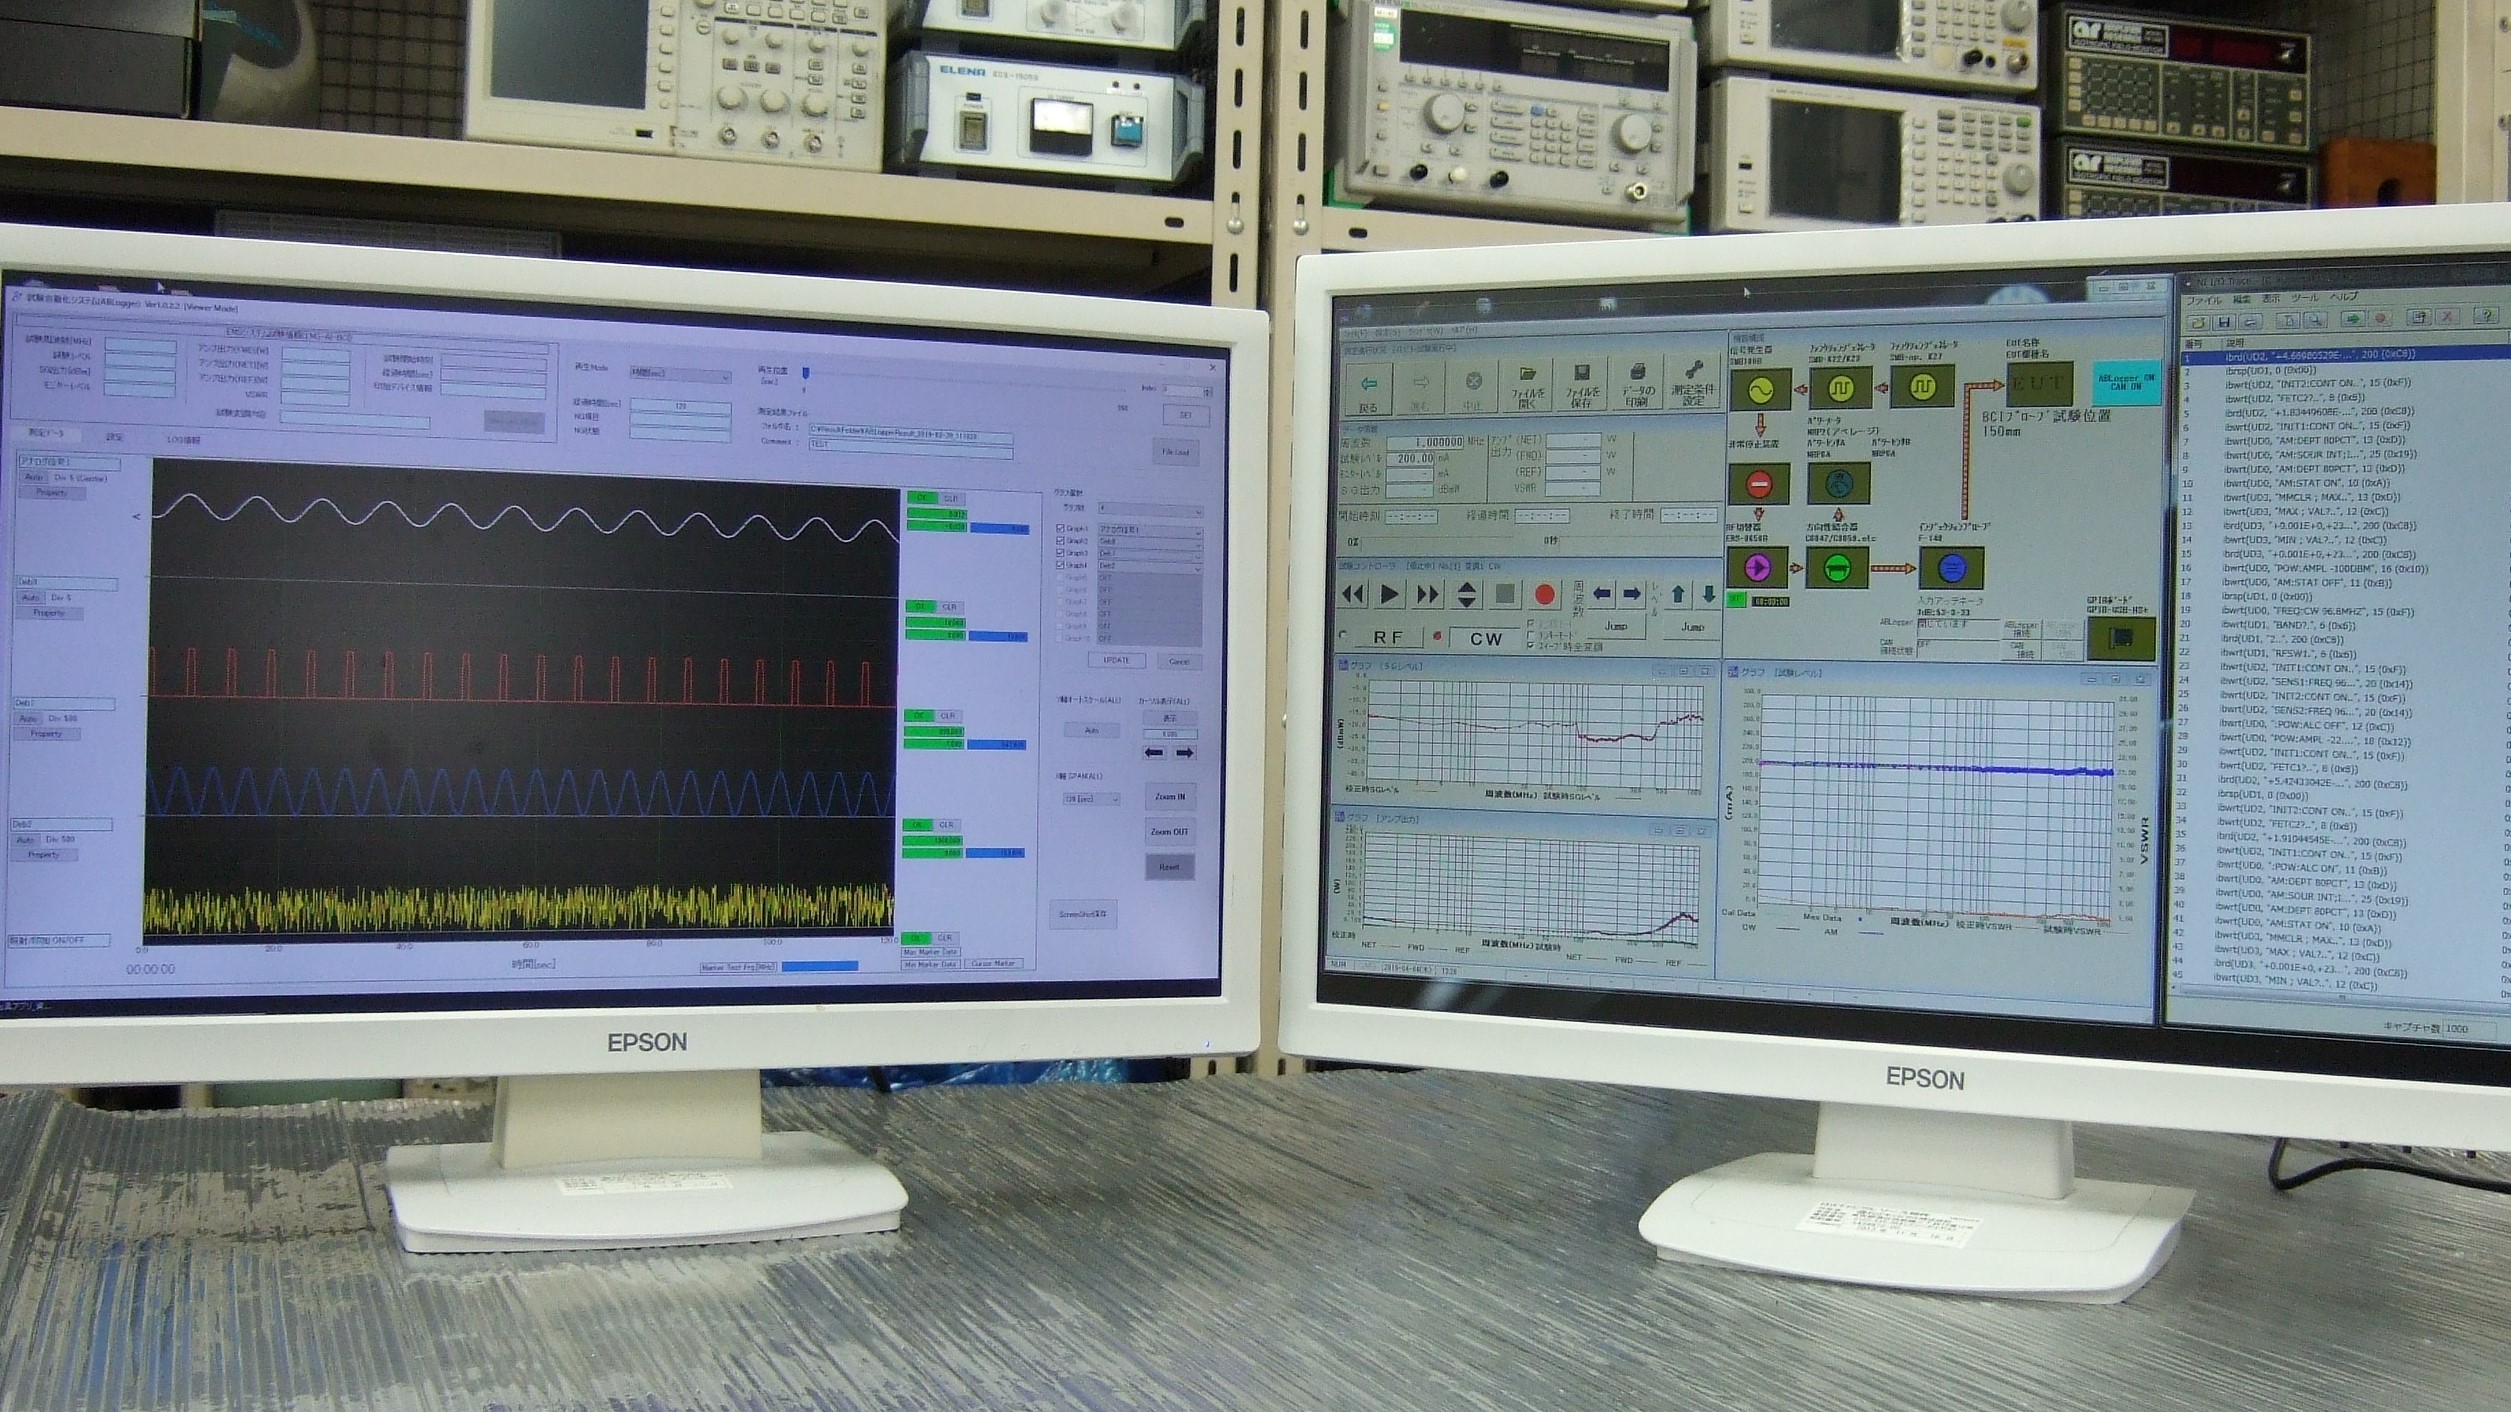This screenshot has height=1412, width=2511.
Task: Click the fast-forward button in test controller
Action: [x=1427, y=595]
